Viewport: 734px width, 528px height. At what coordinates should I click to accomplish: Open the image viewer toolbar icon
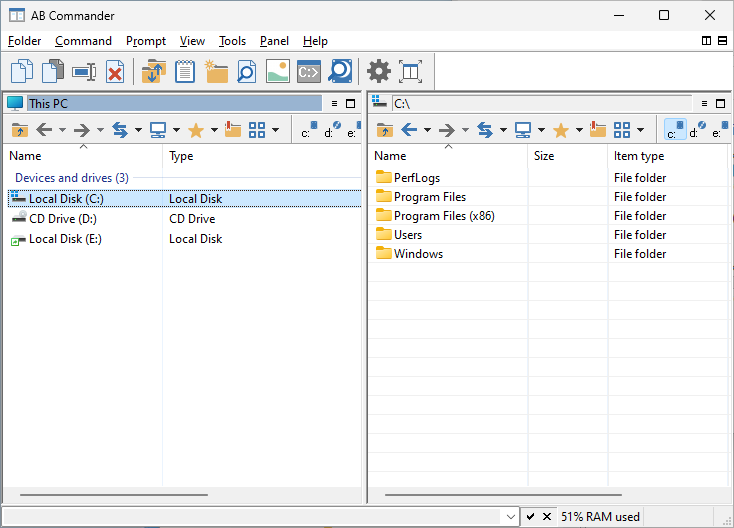point(278,72)
